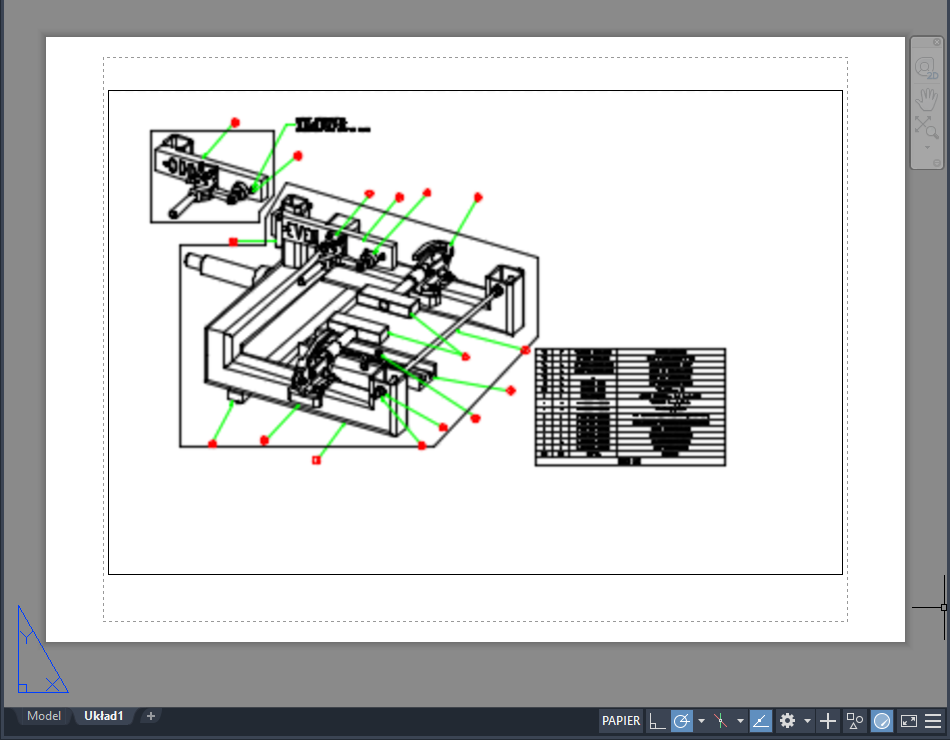Screen dimensions: 950x740
Task: Click the annotation monitor plus icon
Action: click(828, 721)
